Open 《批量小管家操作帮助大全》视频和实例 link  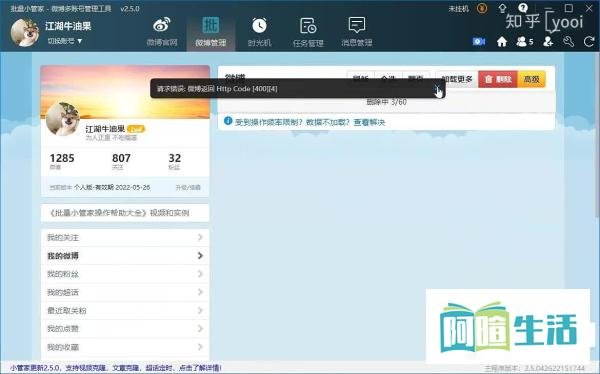pos(119,213)
